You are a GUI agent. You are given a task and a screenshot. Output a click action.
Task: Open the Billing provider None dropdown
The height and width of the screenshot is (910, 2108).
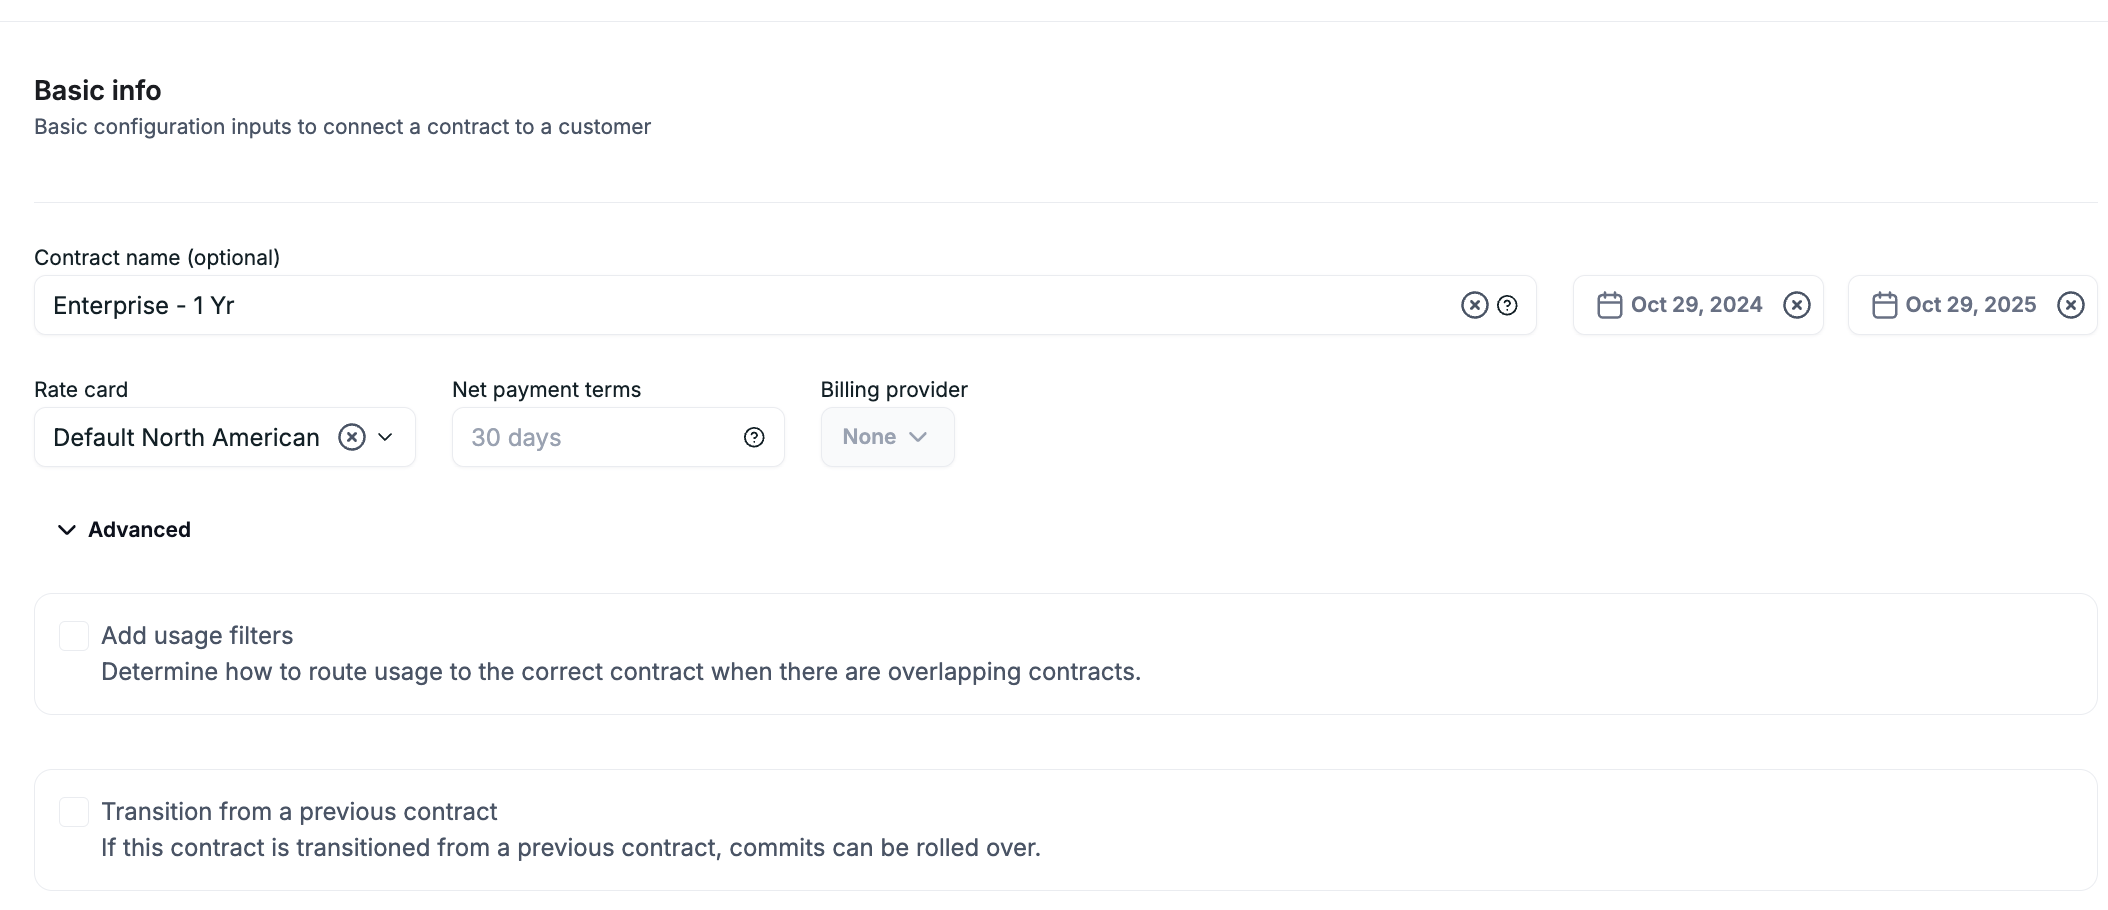[887, 437]
